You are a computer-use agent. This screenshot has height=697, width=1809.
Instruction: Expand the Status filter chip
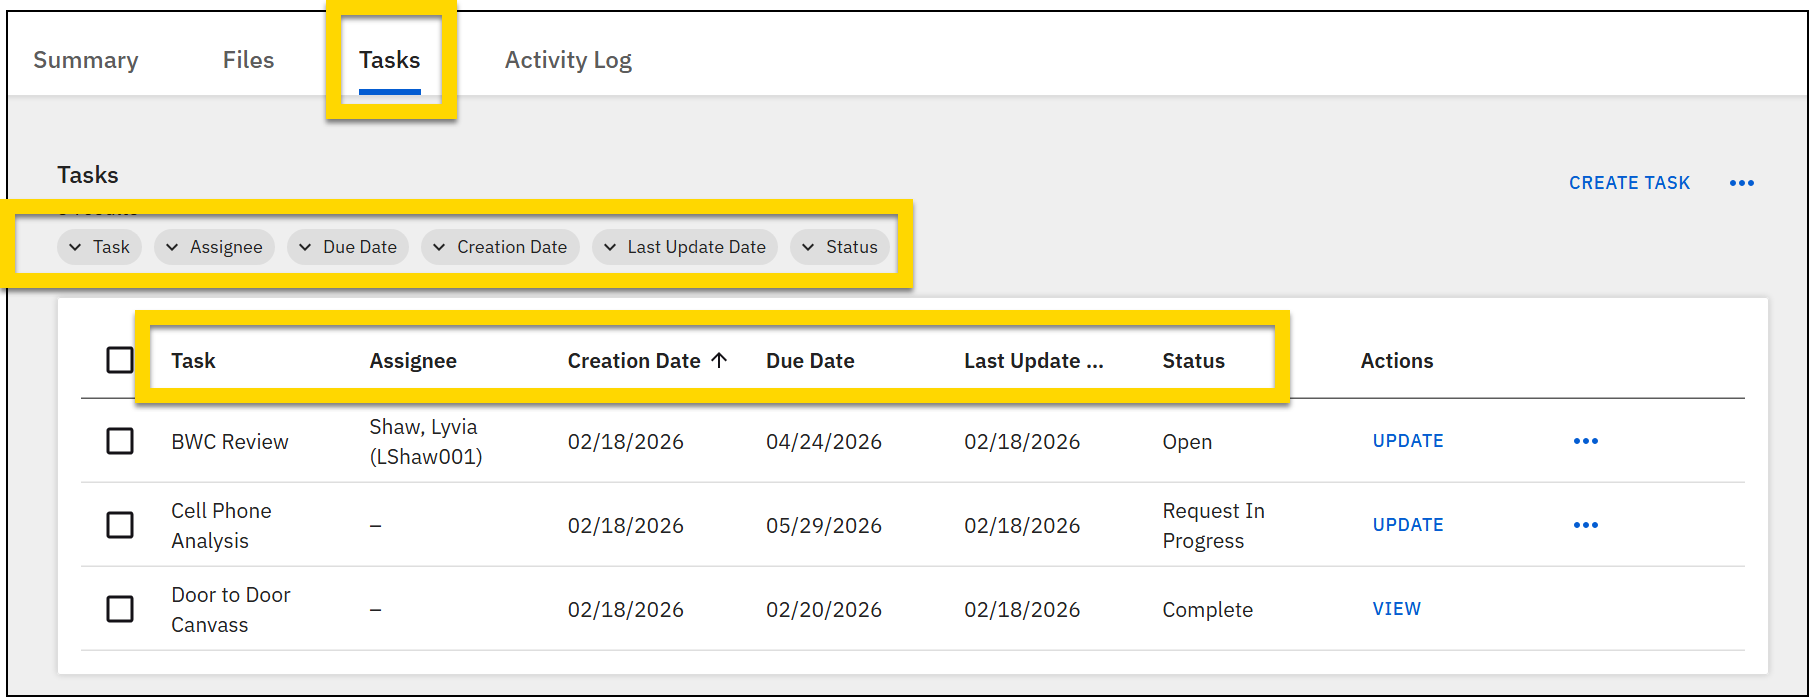(x=840, y=247)
